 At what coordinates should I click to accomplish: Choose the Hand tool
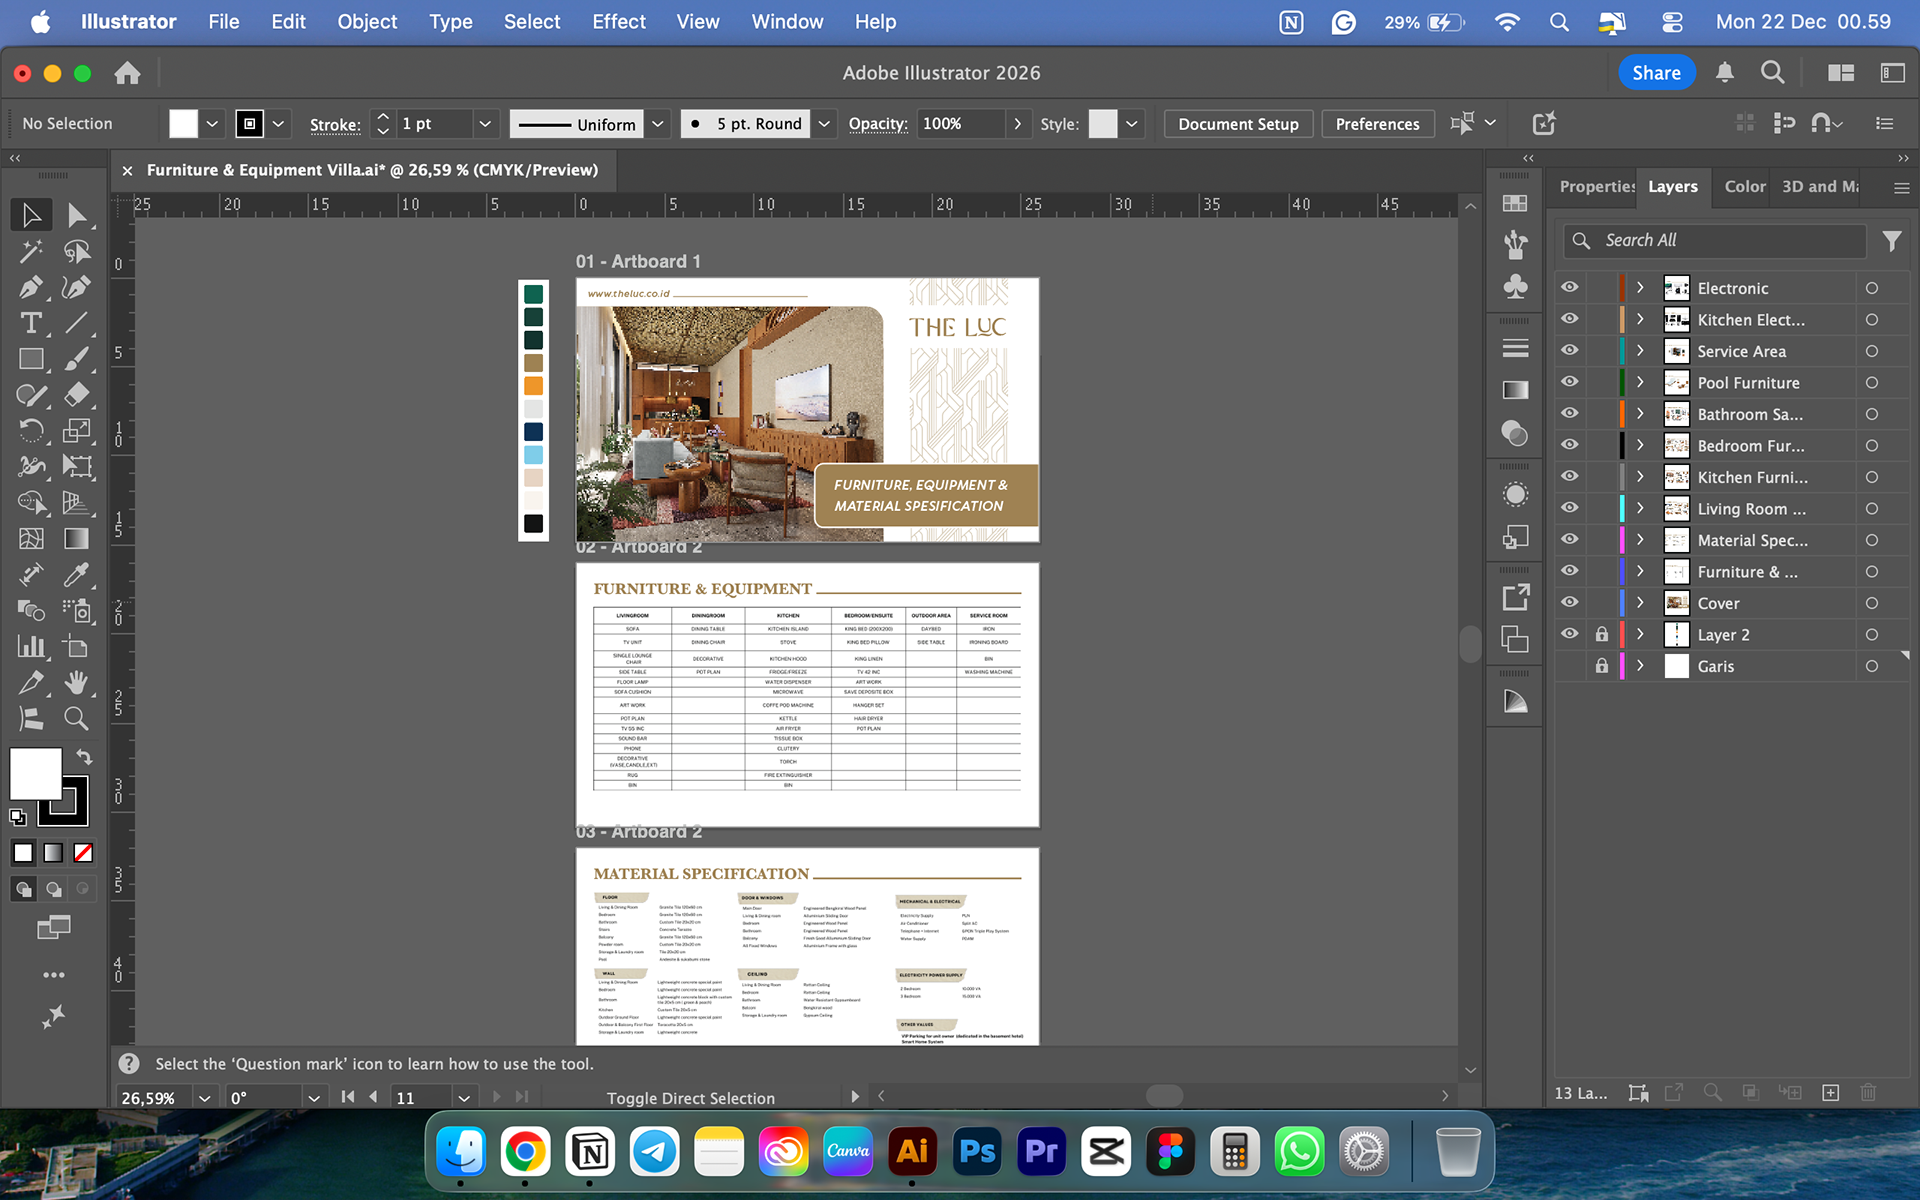76,682
